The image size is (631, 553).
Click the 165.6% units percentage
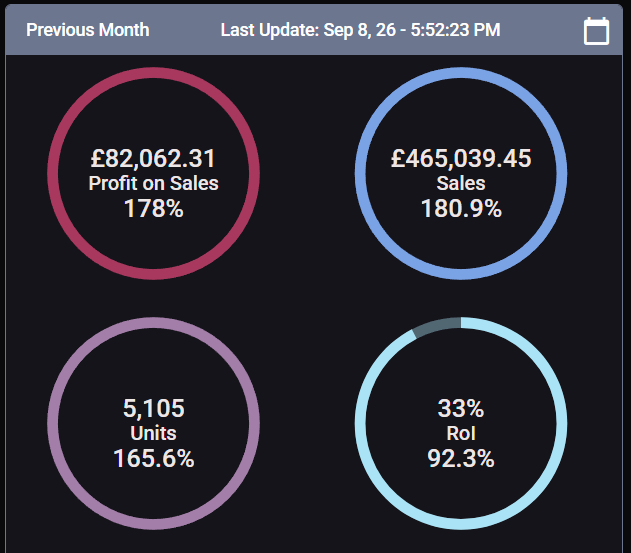(x=153, y=458)
